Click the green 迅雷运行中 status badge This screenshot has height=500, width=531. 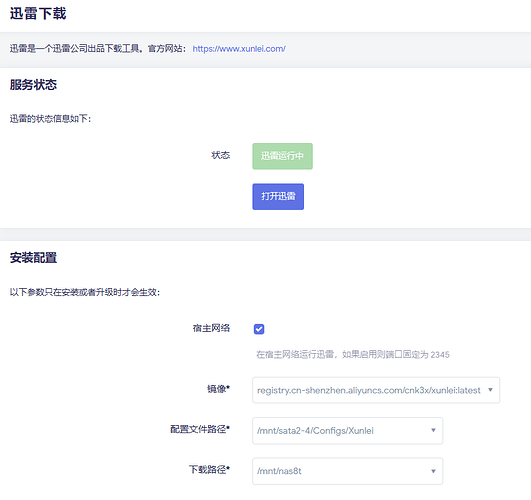tap(282, 156)
